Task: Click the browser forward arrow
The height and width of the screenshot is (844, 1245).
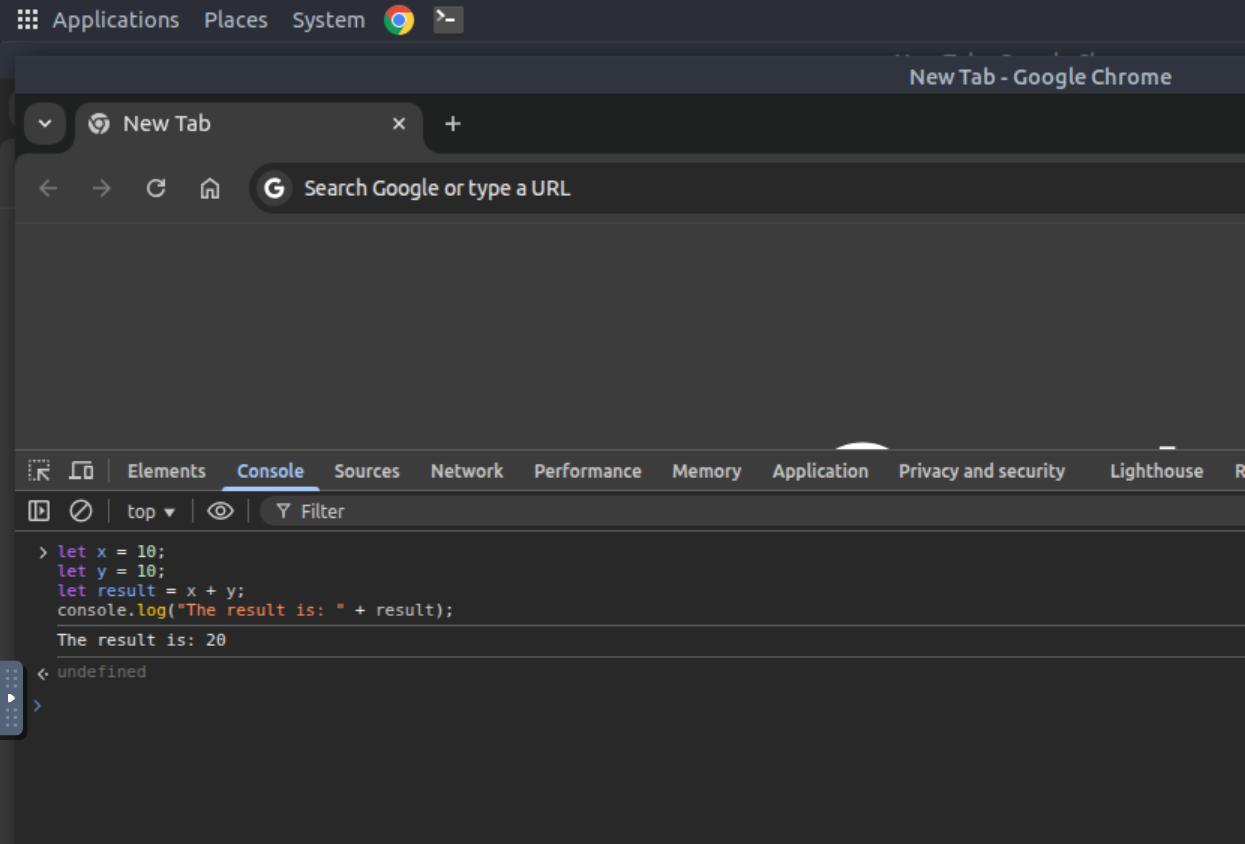Action: 102,188
